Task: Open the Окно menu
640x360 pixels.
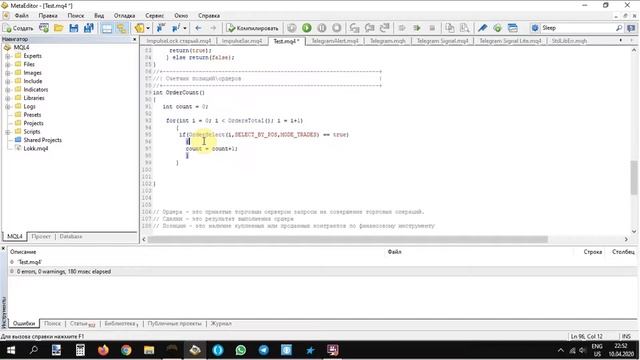Action: [x=181, y=16]
